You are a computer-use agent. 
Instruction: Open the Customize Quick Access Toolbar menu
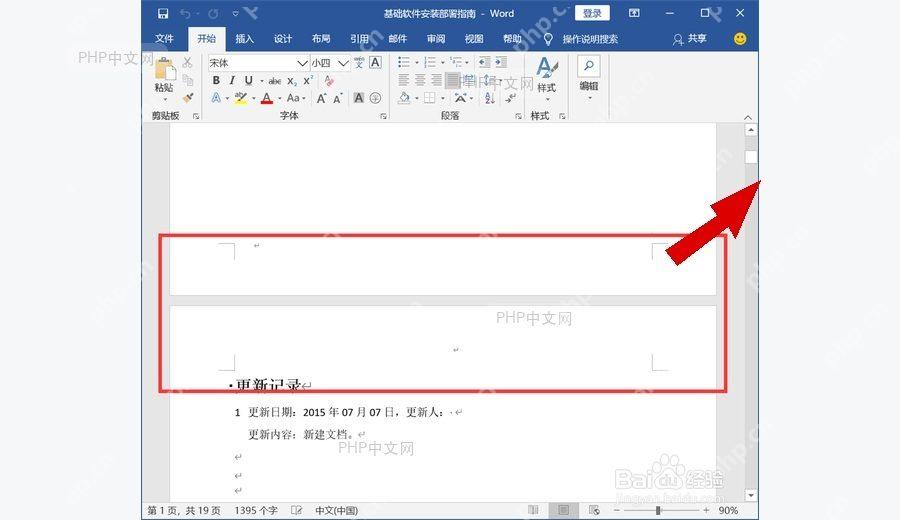pyautogui.click(x=235, y=13)
